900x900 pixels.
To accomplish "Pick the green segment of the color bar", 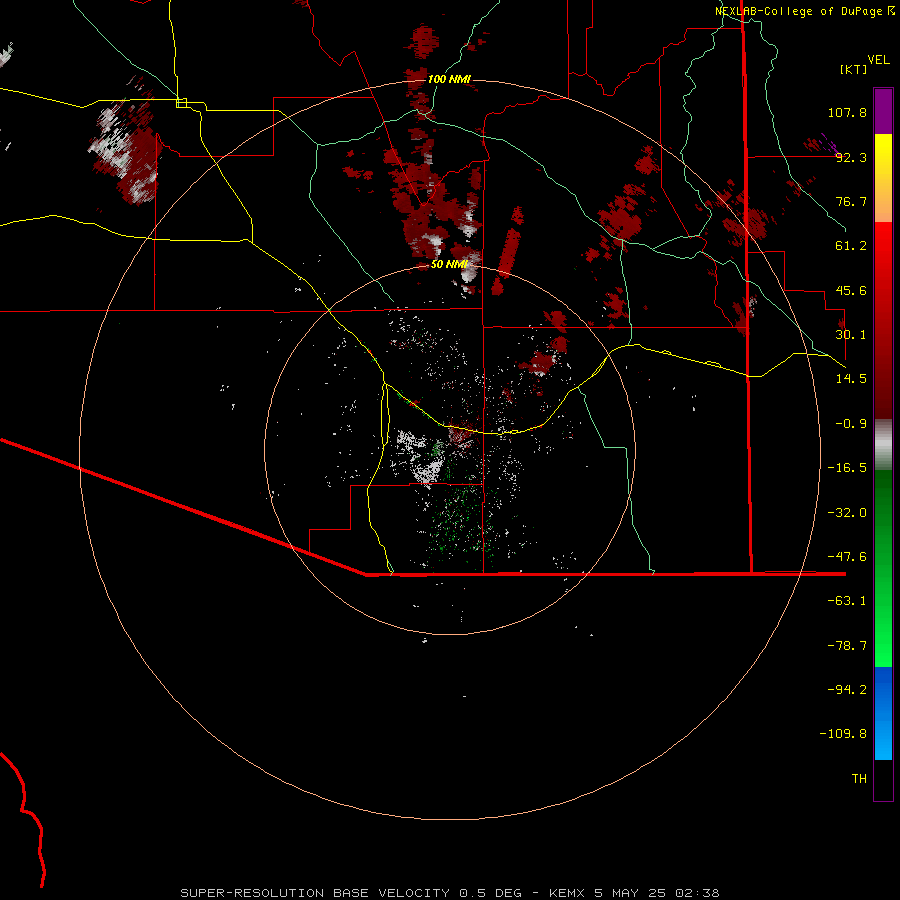I will tap(883, 568).
